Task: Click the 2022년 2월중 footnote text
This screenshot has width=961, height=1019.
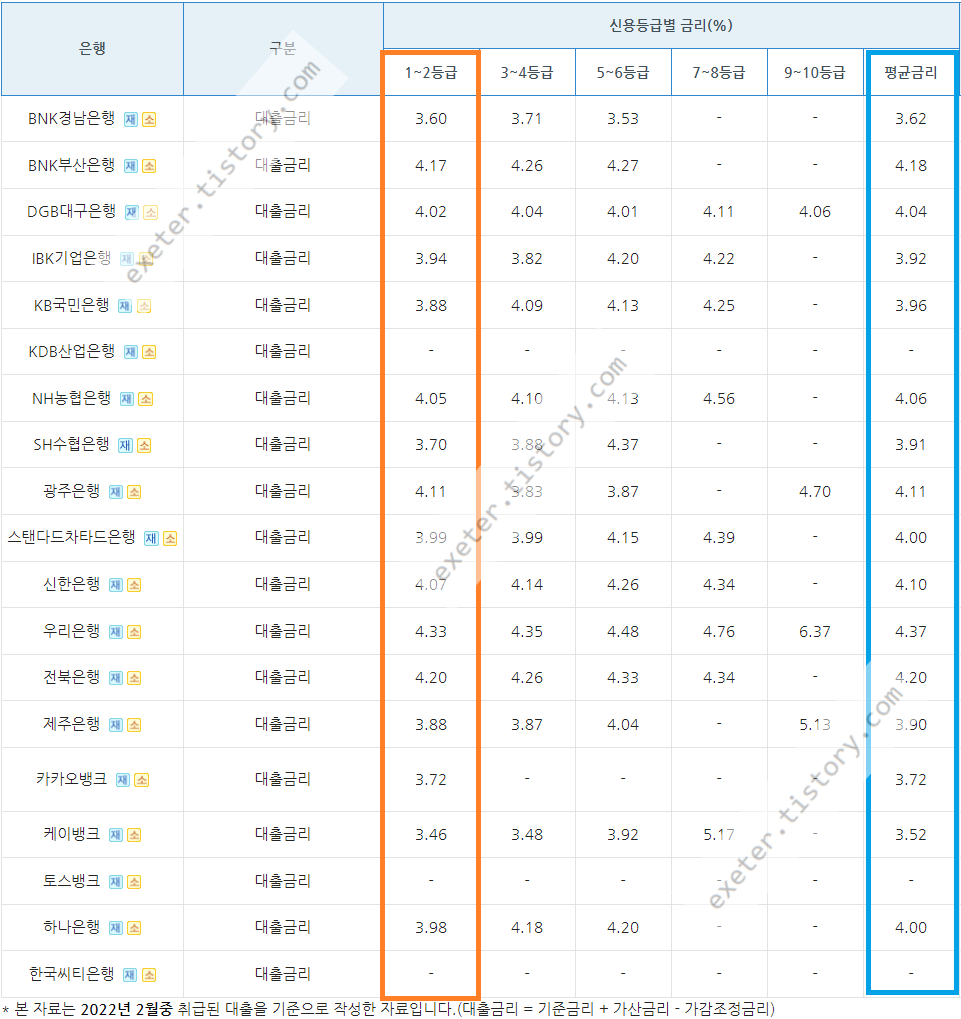Action: coord(127,1009)
